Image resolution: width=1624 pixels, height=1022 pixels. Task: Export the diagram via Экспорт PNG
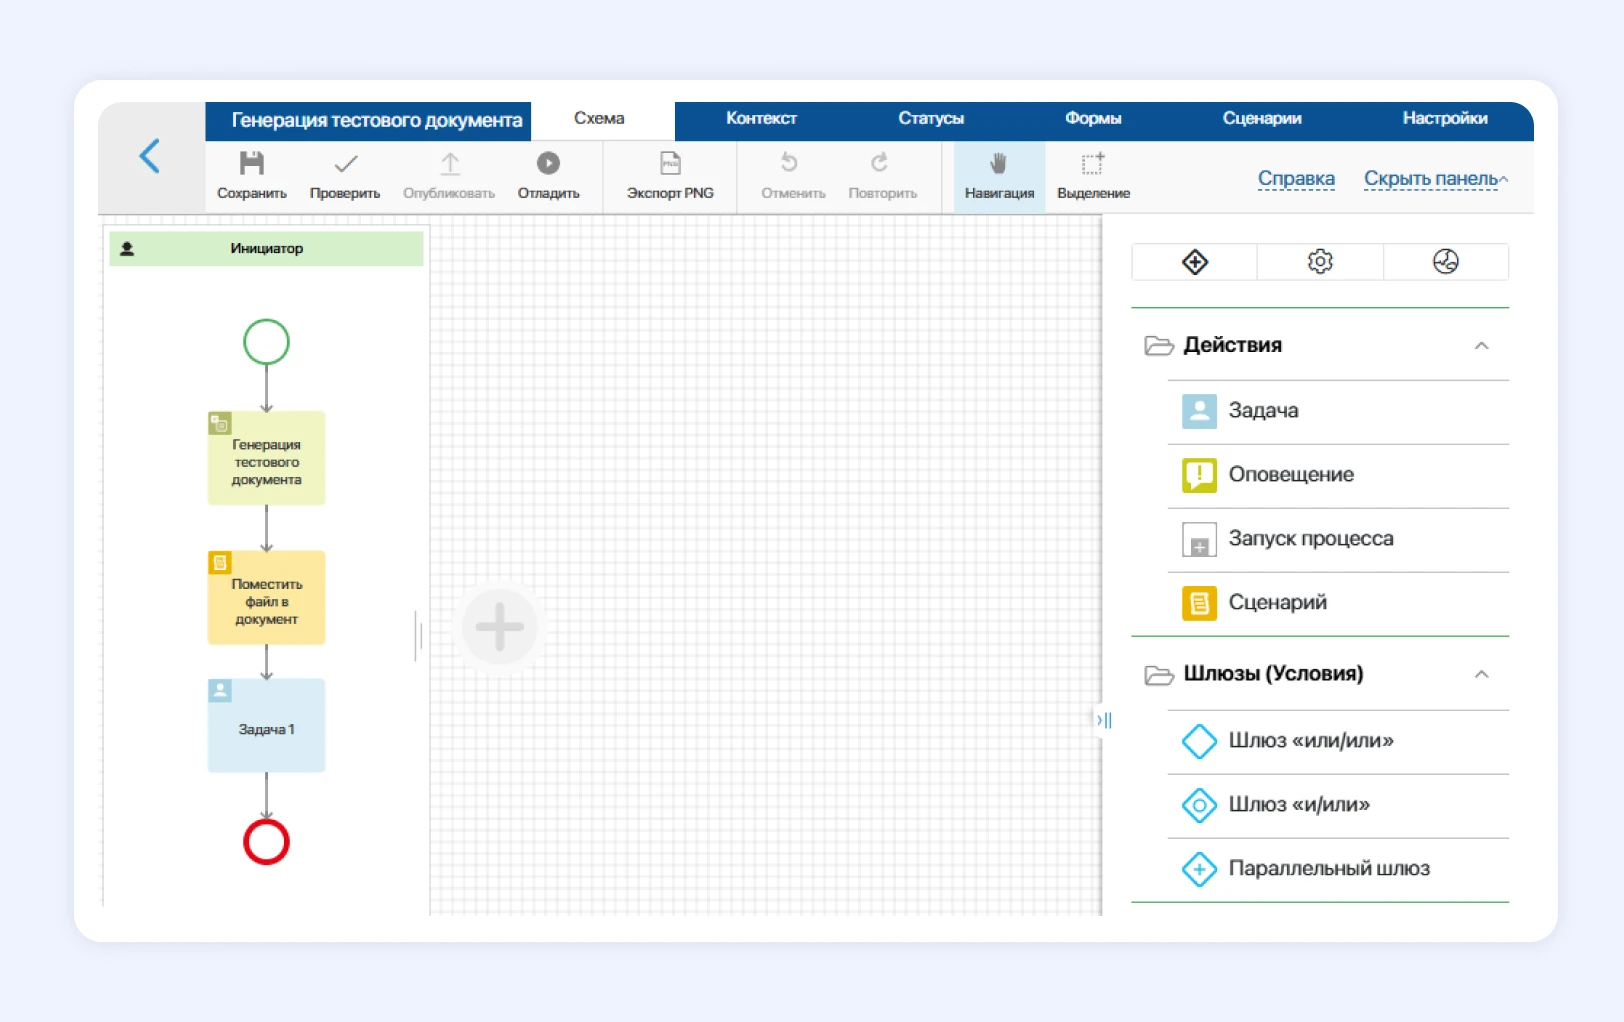[670, 175]
